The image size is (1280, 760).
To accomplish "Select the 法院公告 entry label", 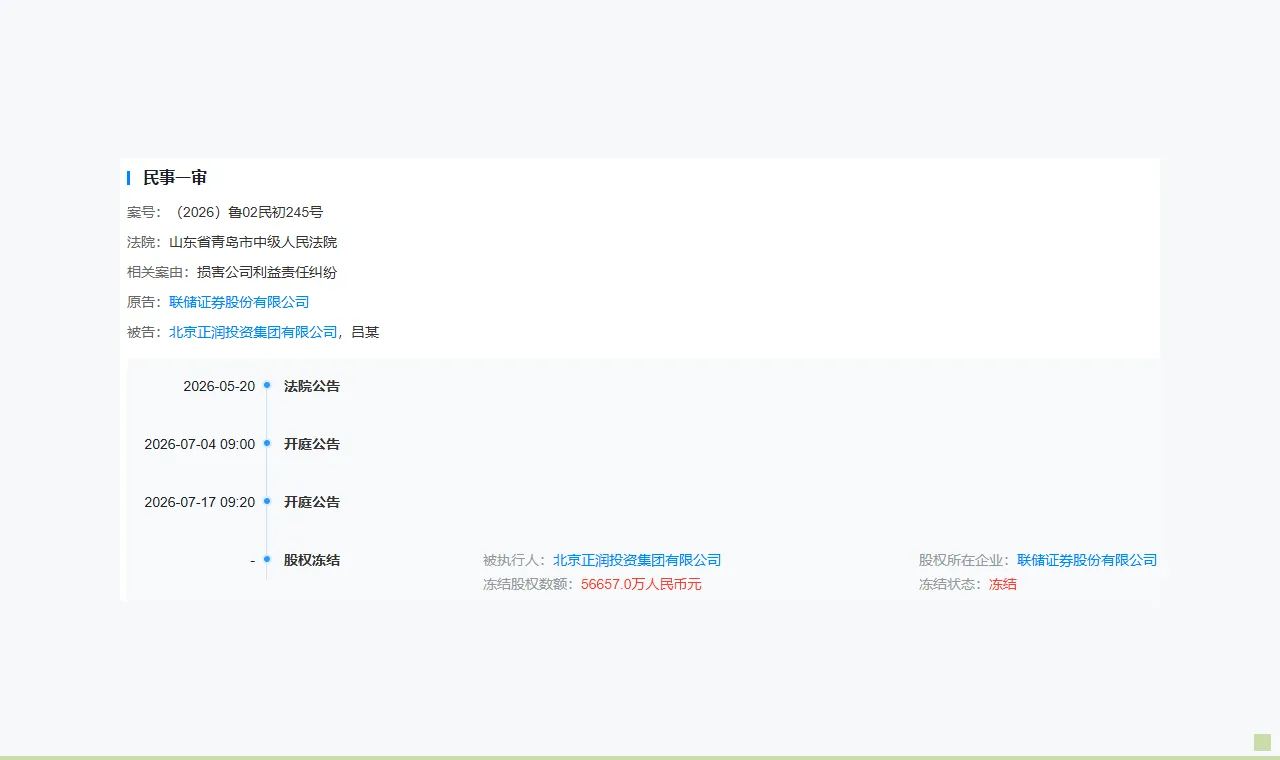I will coord(312,386).
